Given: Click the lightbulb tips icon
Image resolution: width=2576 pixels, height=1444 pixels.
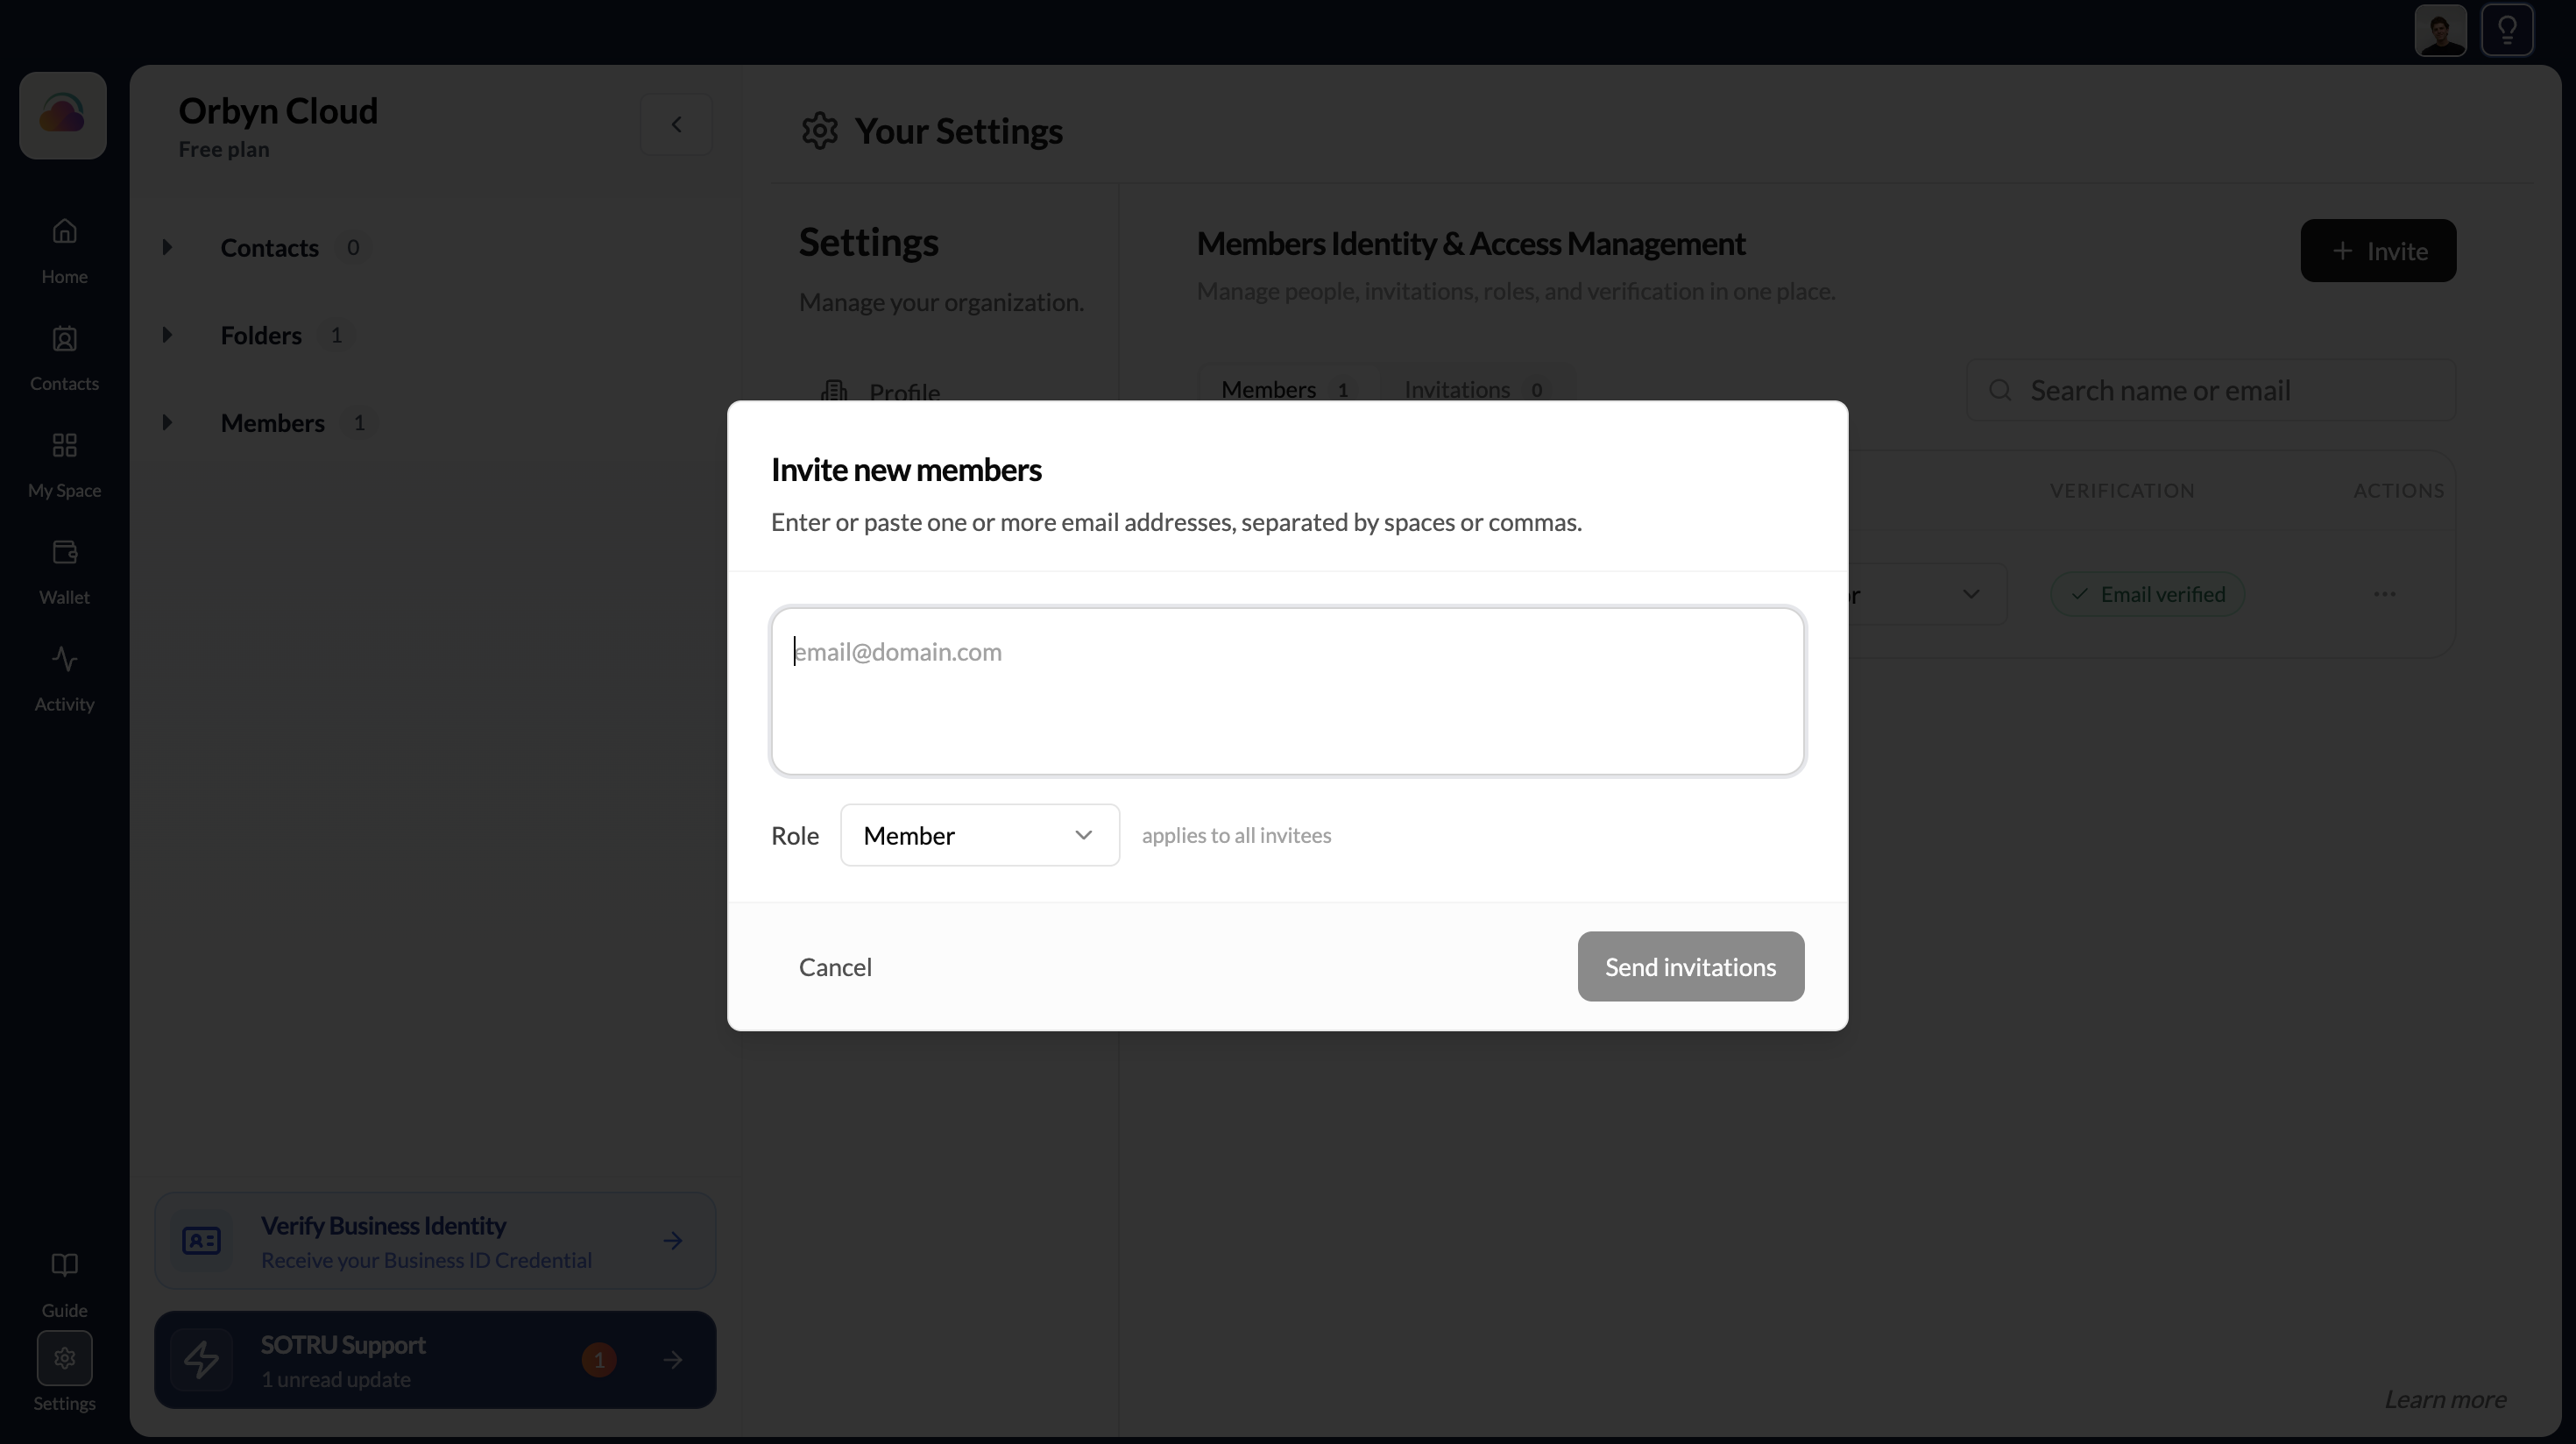Looking at the screenshot, I should 2507,31.
